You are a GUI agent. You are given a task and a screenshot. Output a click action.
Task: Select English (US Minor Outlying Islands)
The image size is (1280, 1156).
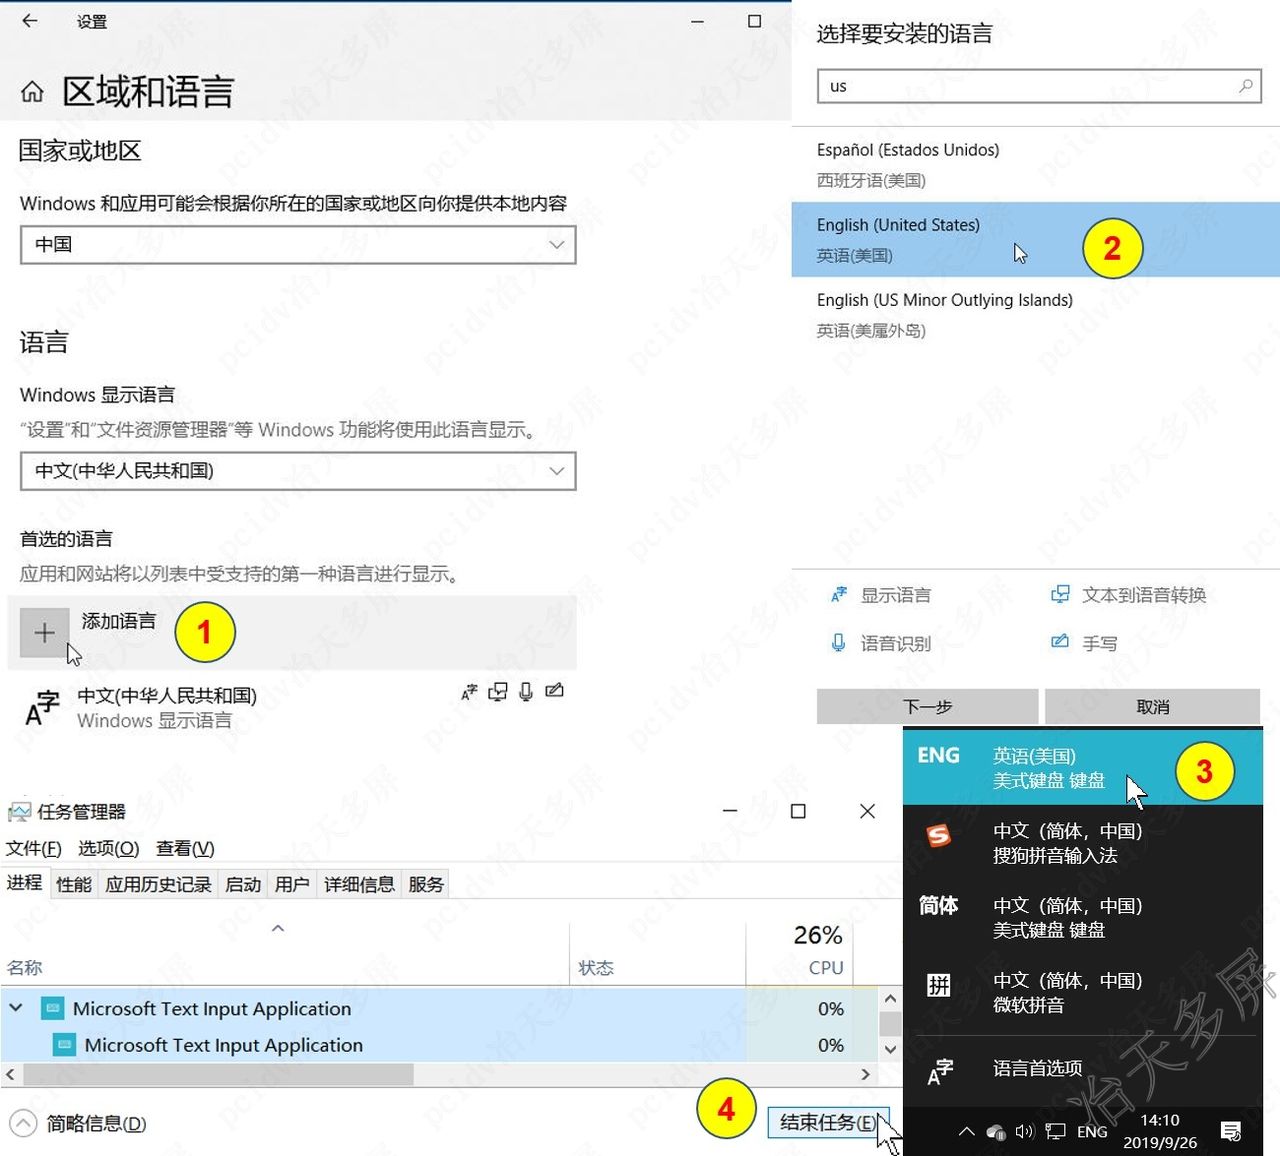tap(1035, 315)
